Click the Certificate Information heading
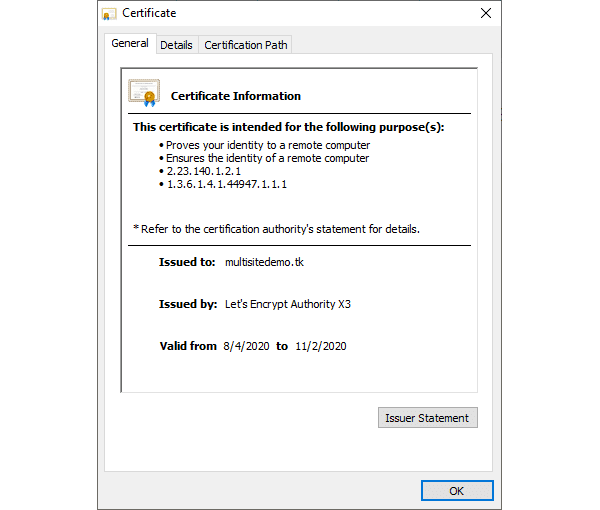600x510 pixels. click(236, 96)
